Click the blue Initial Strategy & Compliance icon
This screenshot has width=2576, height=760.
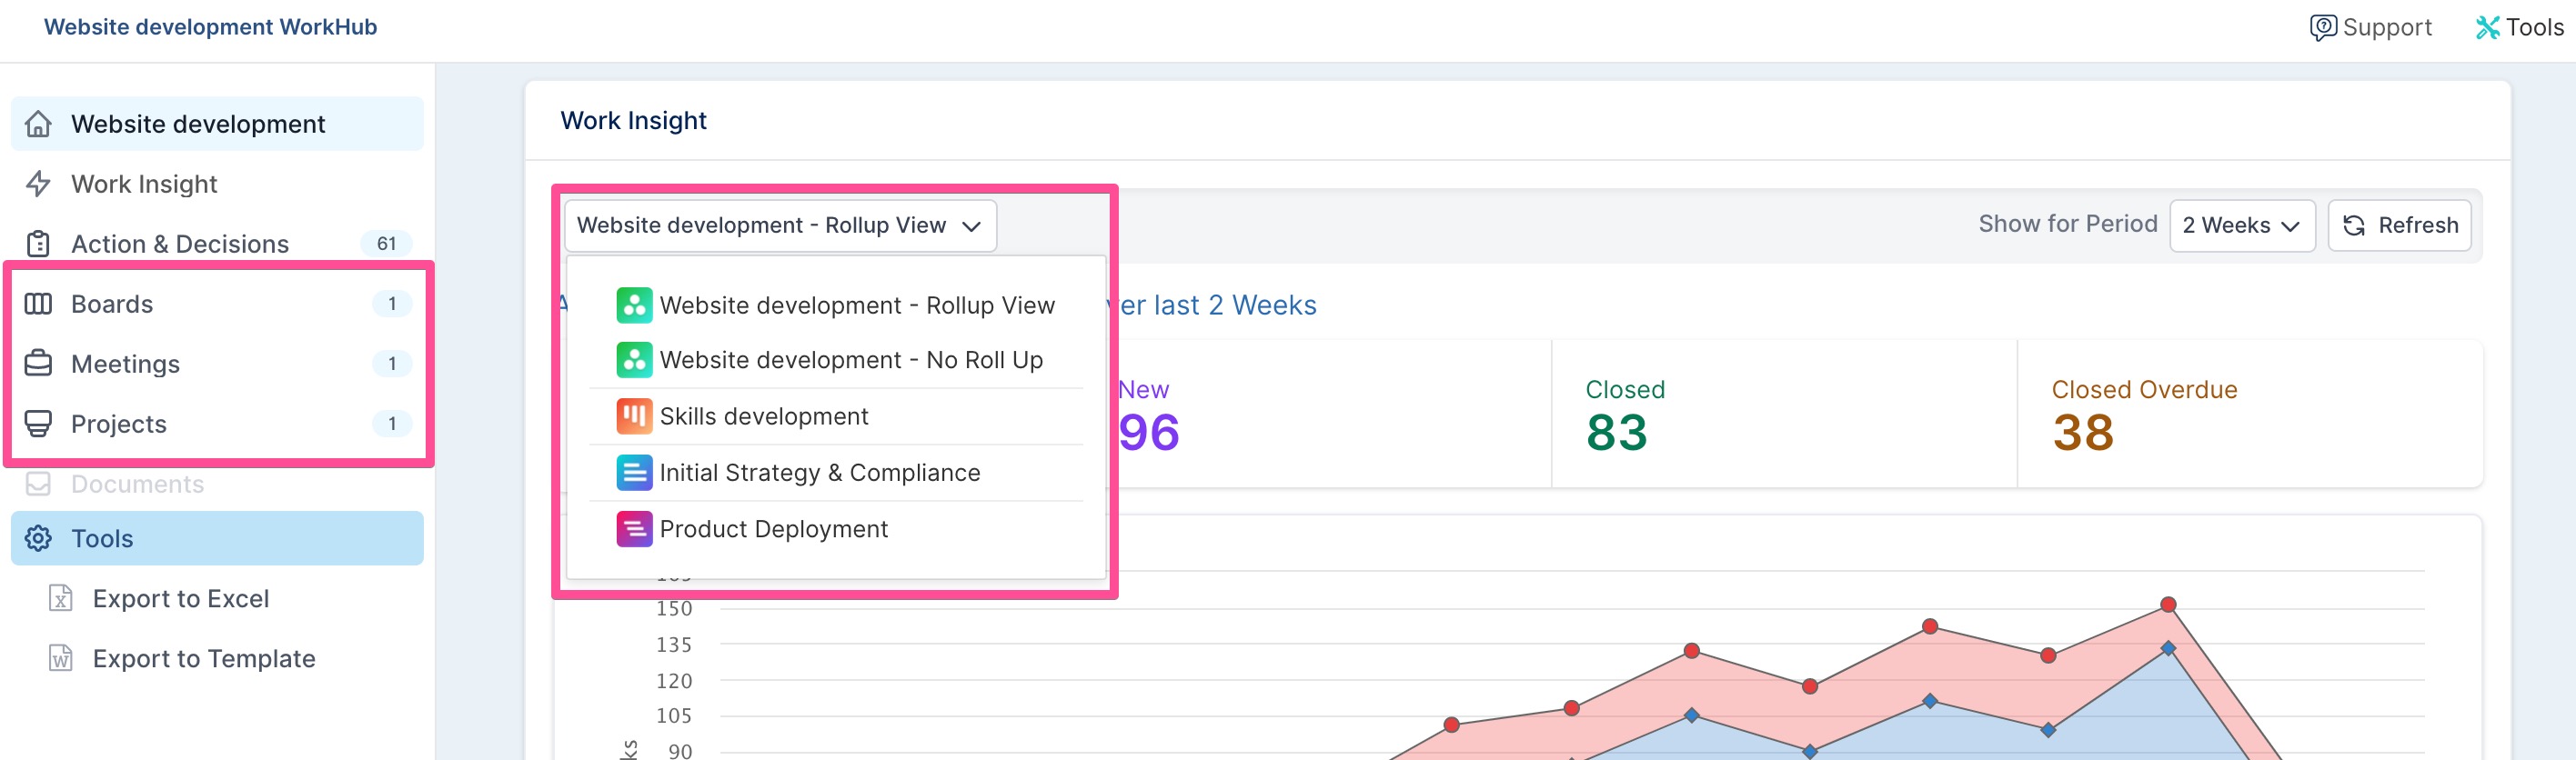pyautogui.click(x=634, y=472)
